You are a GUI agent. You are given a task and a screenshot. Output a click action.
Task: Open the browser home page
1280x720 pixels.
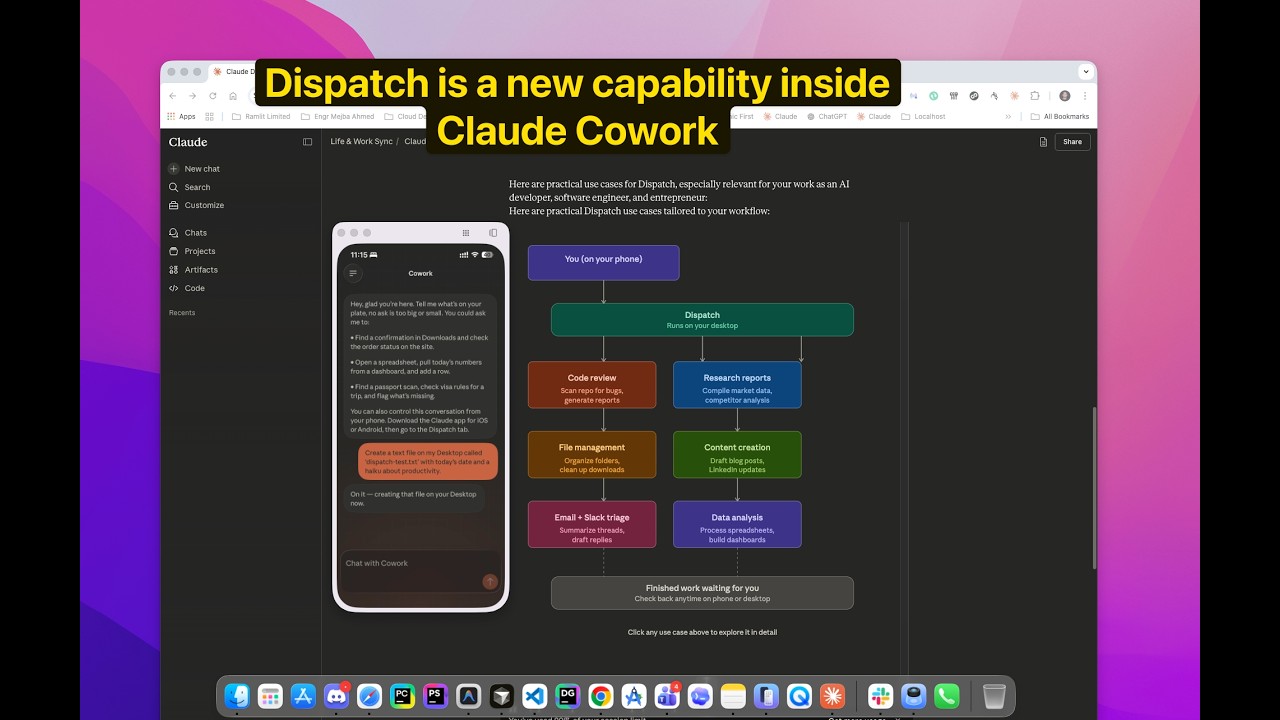[x=233, y=96]
